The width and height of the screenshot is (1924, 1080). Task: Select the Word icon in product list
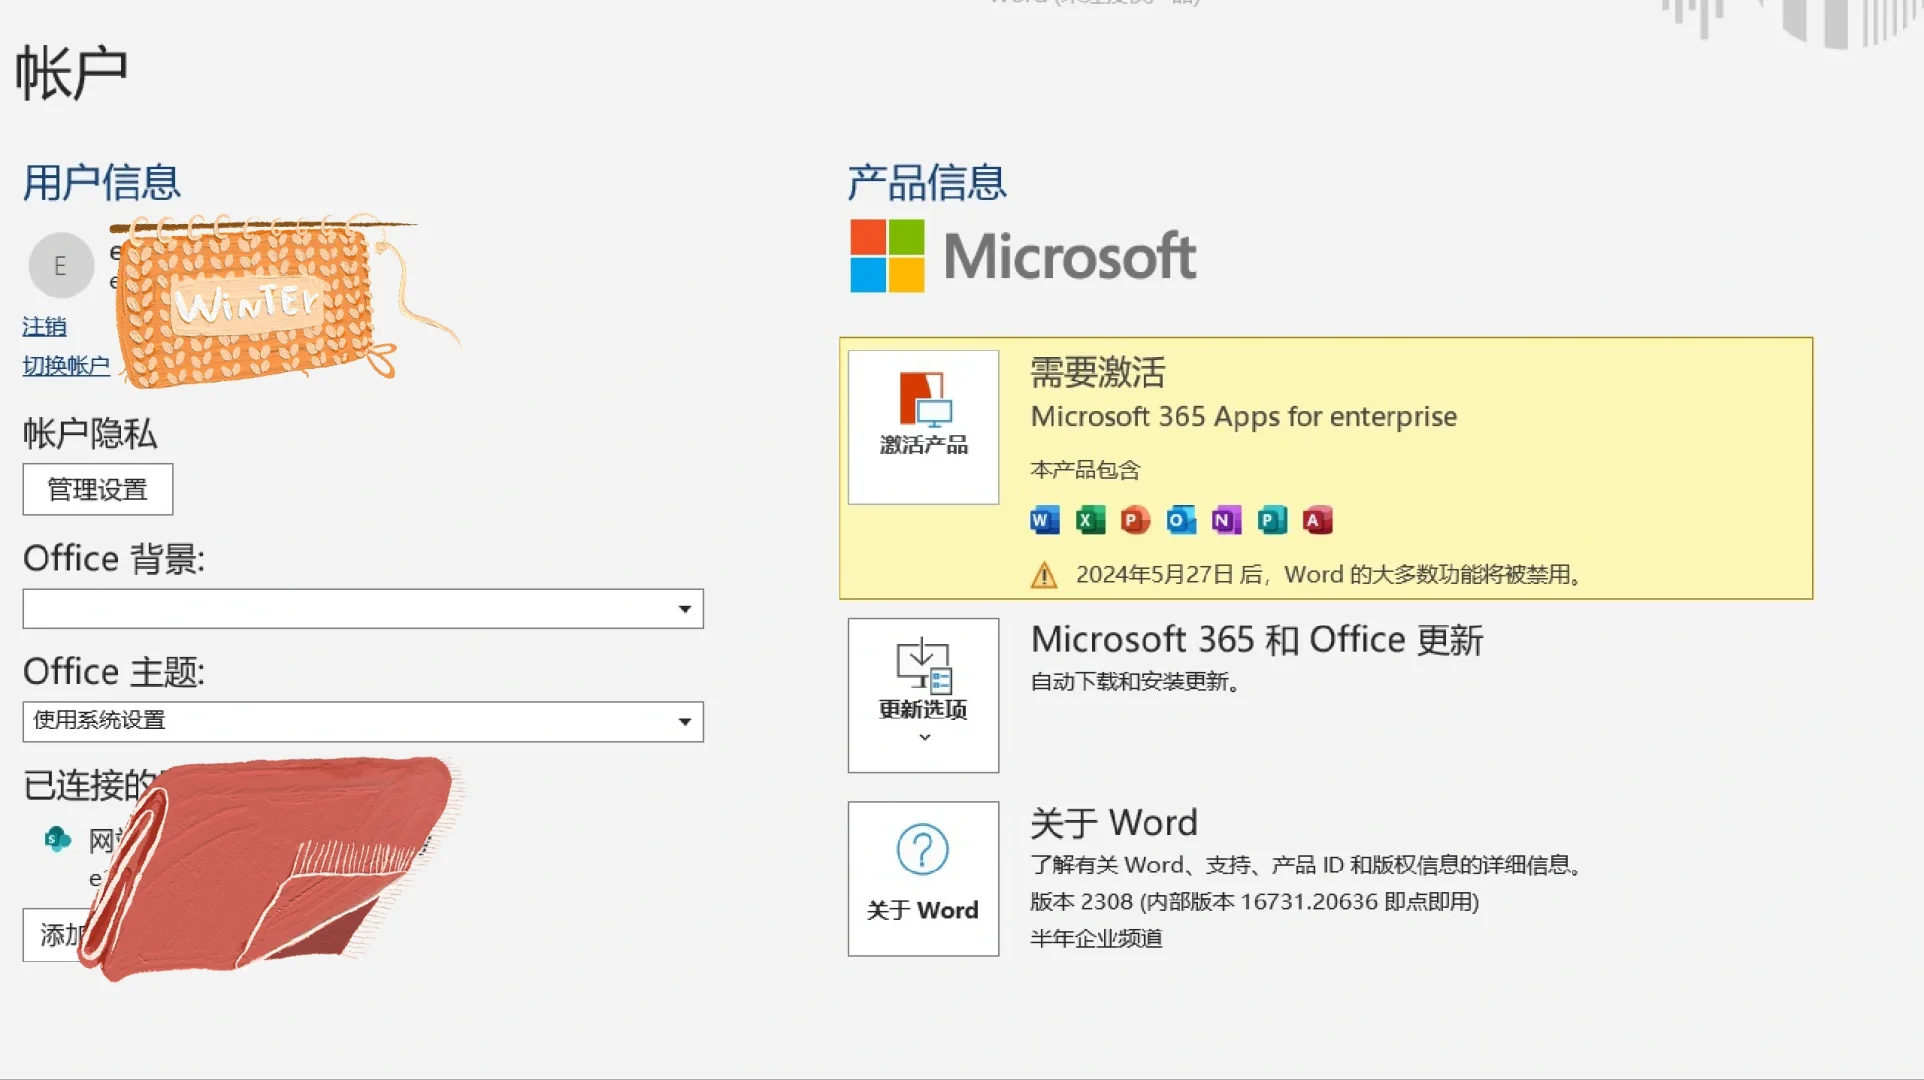(x=1043, y=520)
